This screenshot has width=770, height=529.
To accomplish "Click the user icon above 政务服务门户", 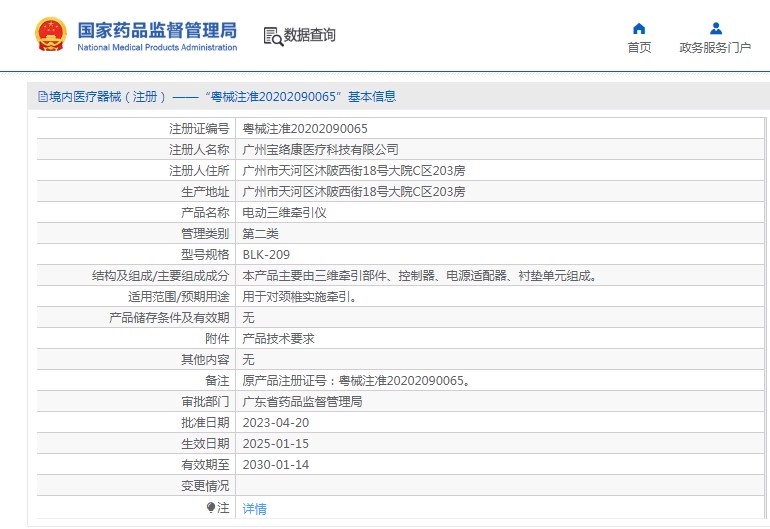I will pos(715,28).
